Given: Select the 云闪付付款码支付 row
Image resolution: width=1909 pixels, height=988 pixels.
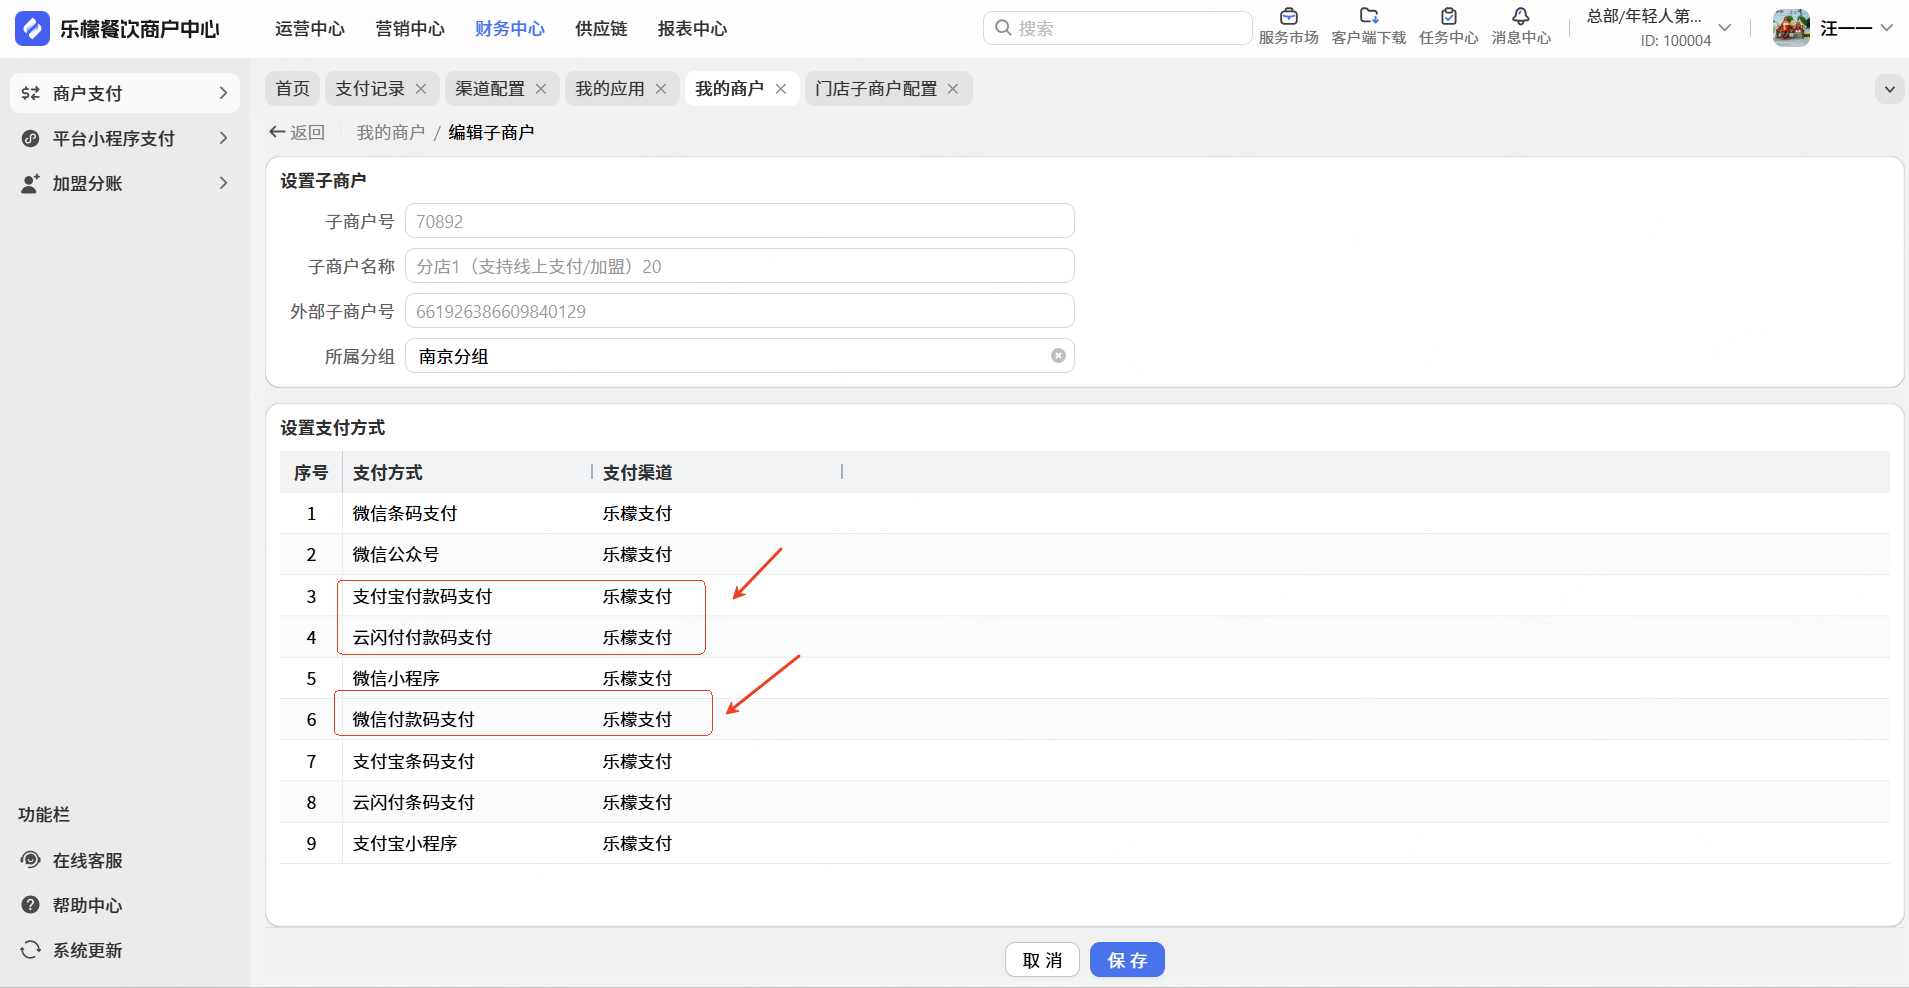Looking at the screenshot, I should 1085,637.
